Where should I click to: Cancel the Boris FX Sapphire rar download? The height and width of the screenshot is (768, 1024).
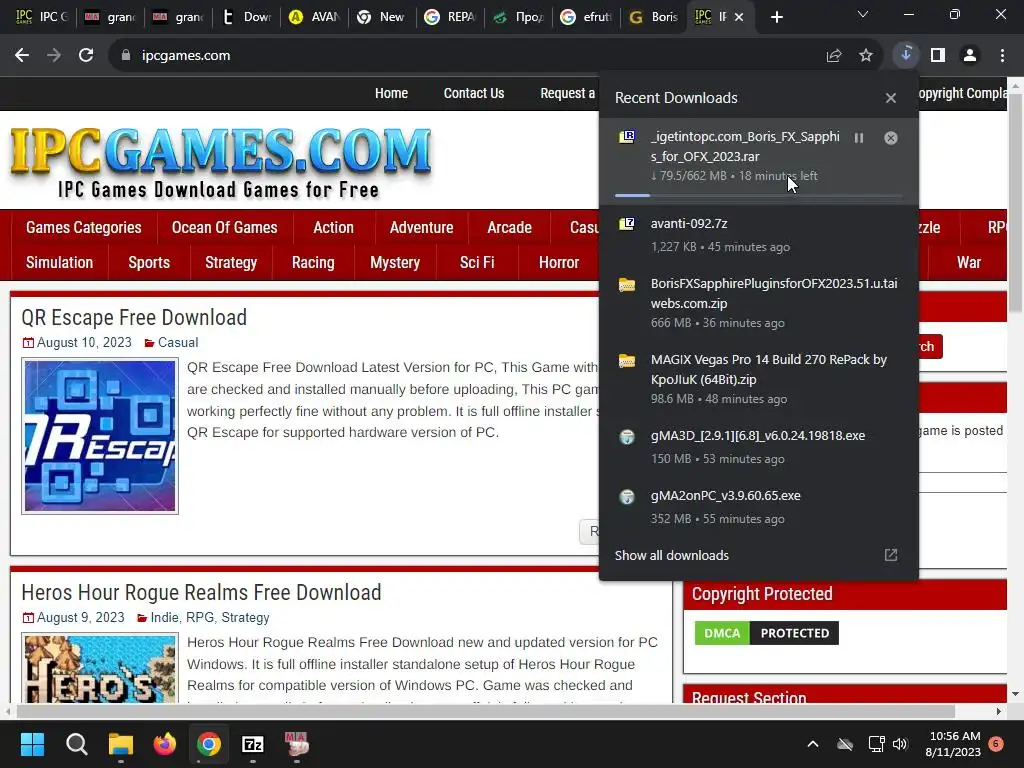pos(891,138)
